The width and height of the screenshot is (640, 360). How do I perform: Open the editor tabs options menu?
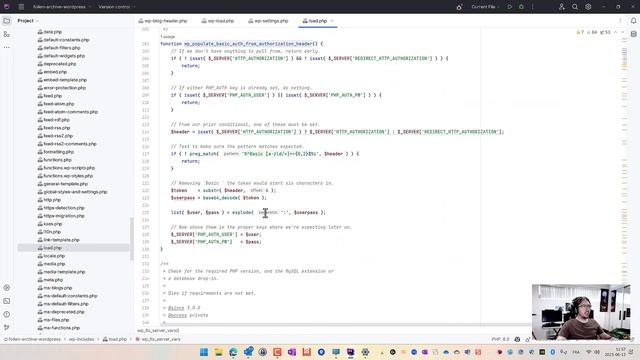pyautogui.click(x=620, y=20)
